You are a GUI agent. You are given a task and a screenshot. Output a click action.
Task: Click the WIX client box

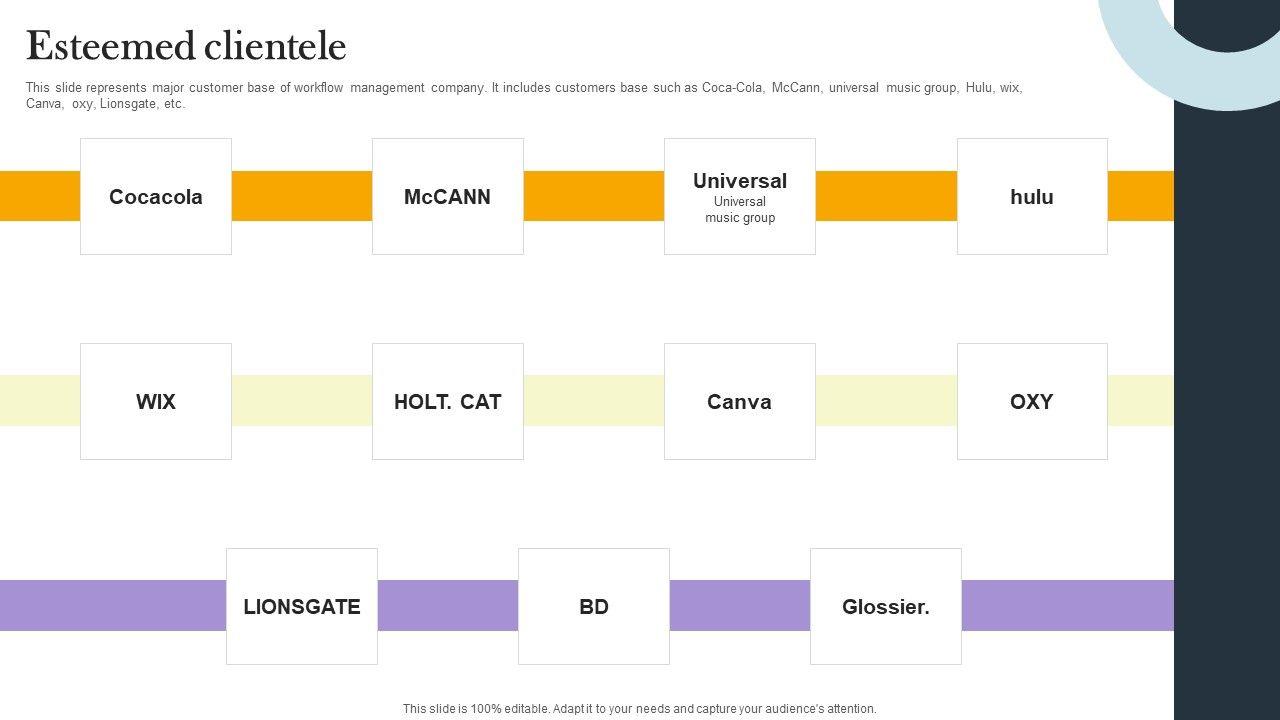(156, 402)
